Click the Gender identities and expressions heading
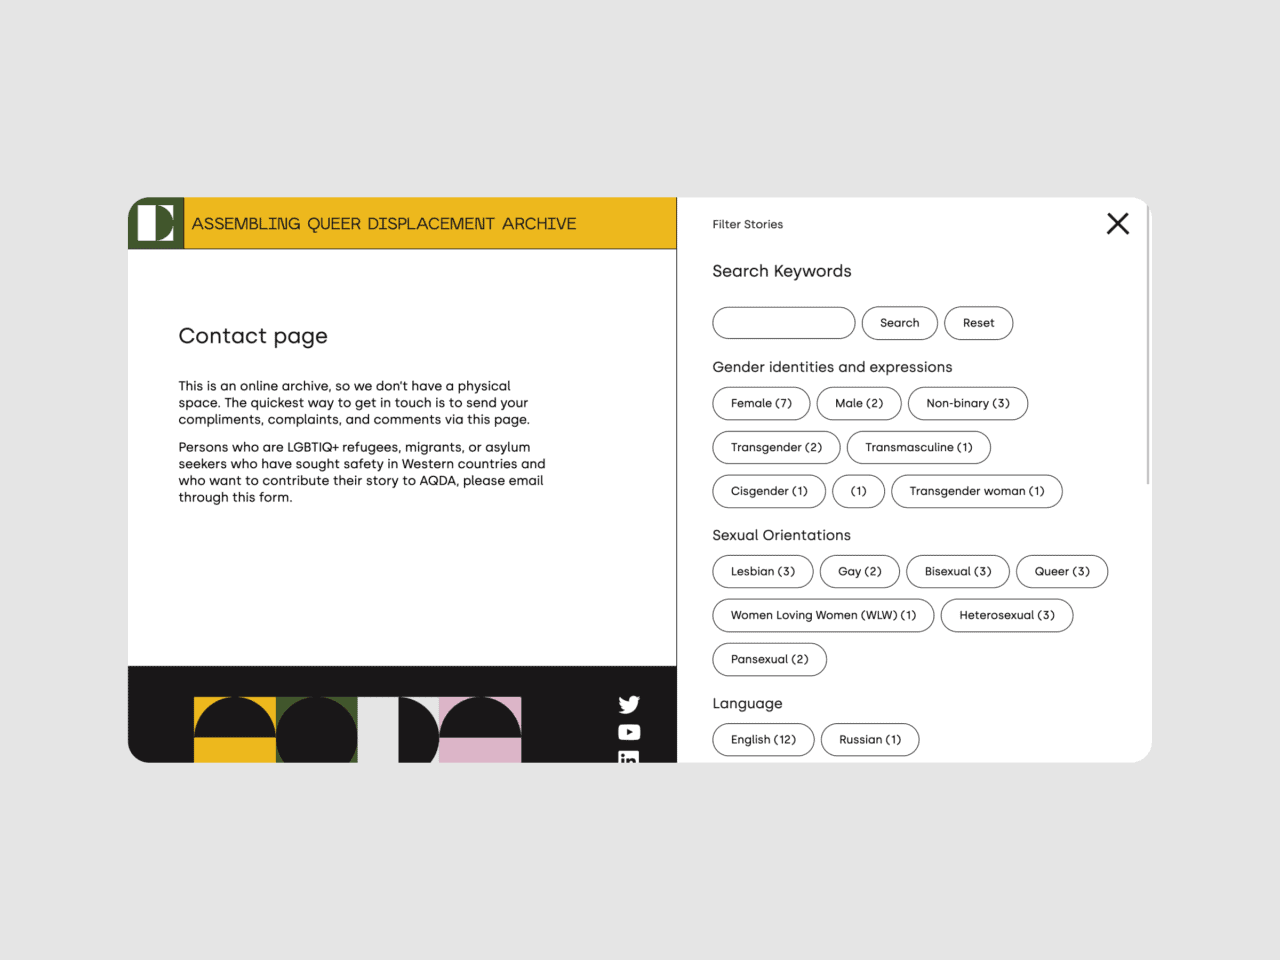The width and height of the screenshot is (1280, 960). (832, 367)
